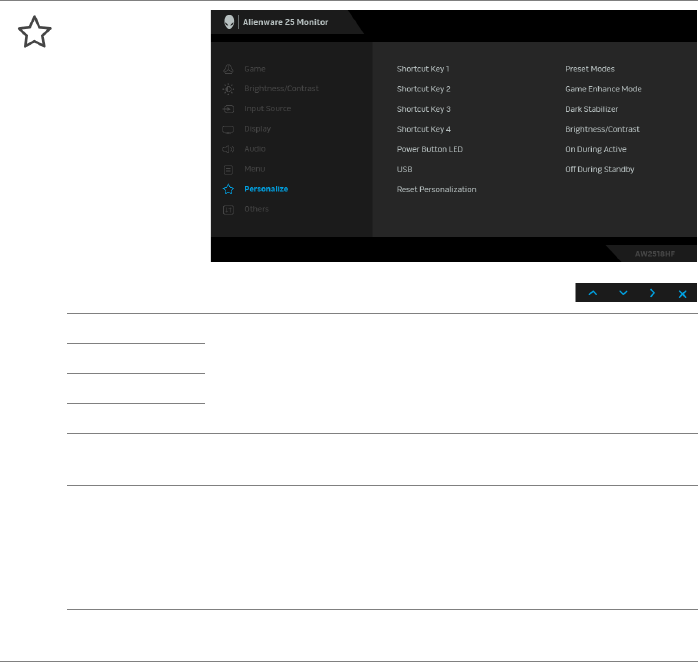Click the Menu list icon
Viewport: 698px width, 662px height.
pyautogui.click(x=228, y=170)
